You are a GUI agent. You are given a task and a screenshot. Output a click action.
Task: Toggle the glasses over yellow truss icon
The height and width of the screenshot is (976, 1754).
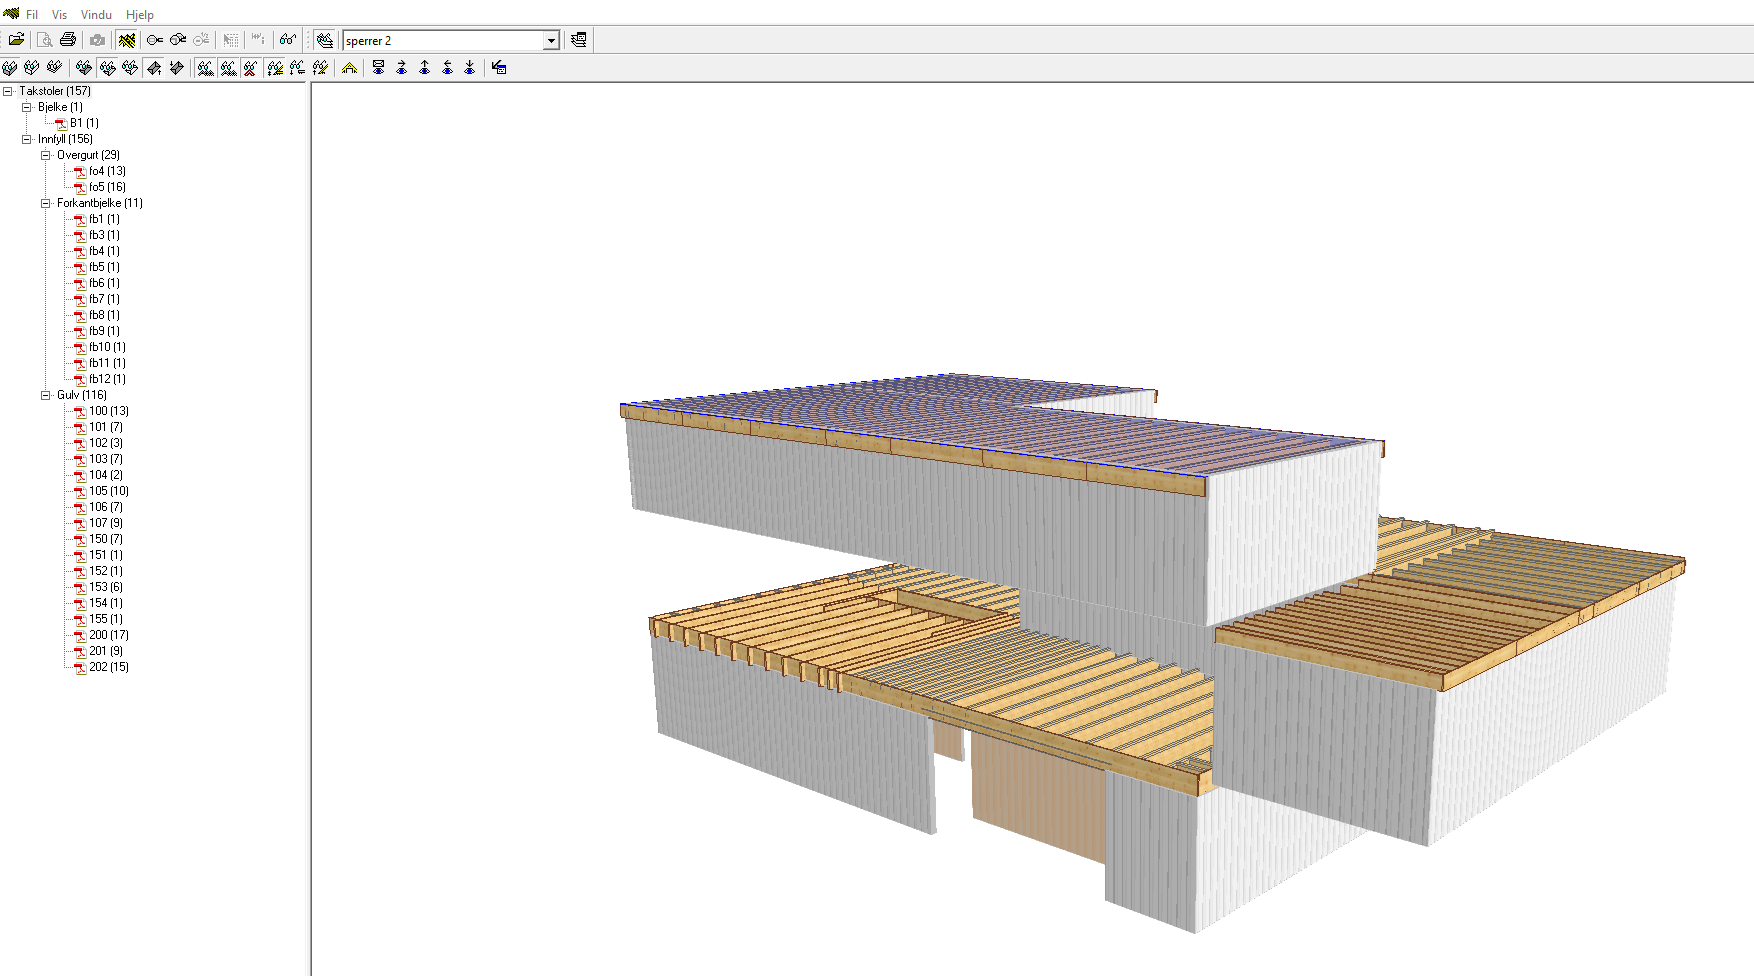pyautogui.click(x=205, y=67)
